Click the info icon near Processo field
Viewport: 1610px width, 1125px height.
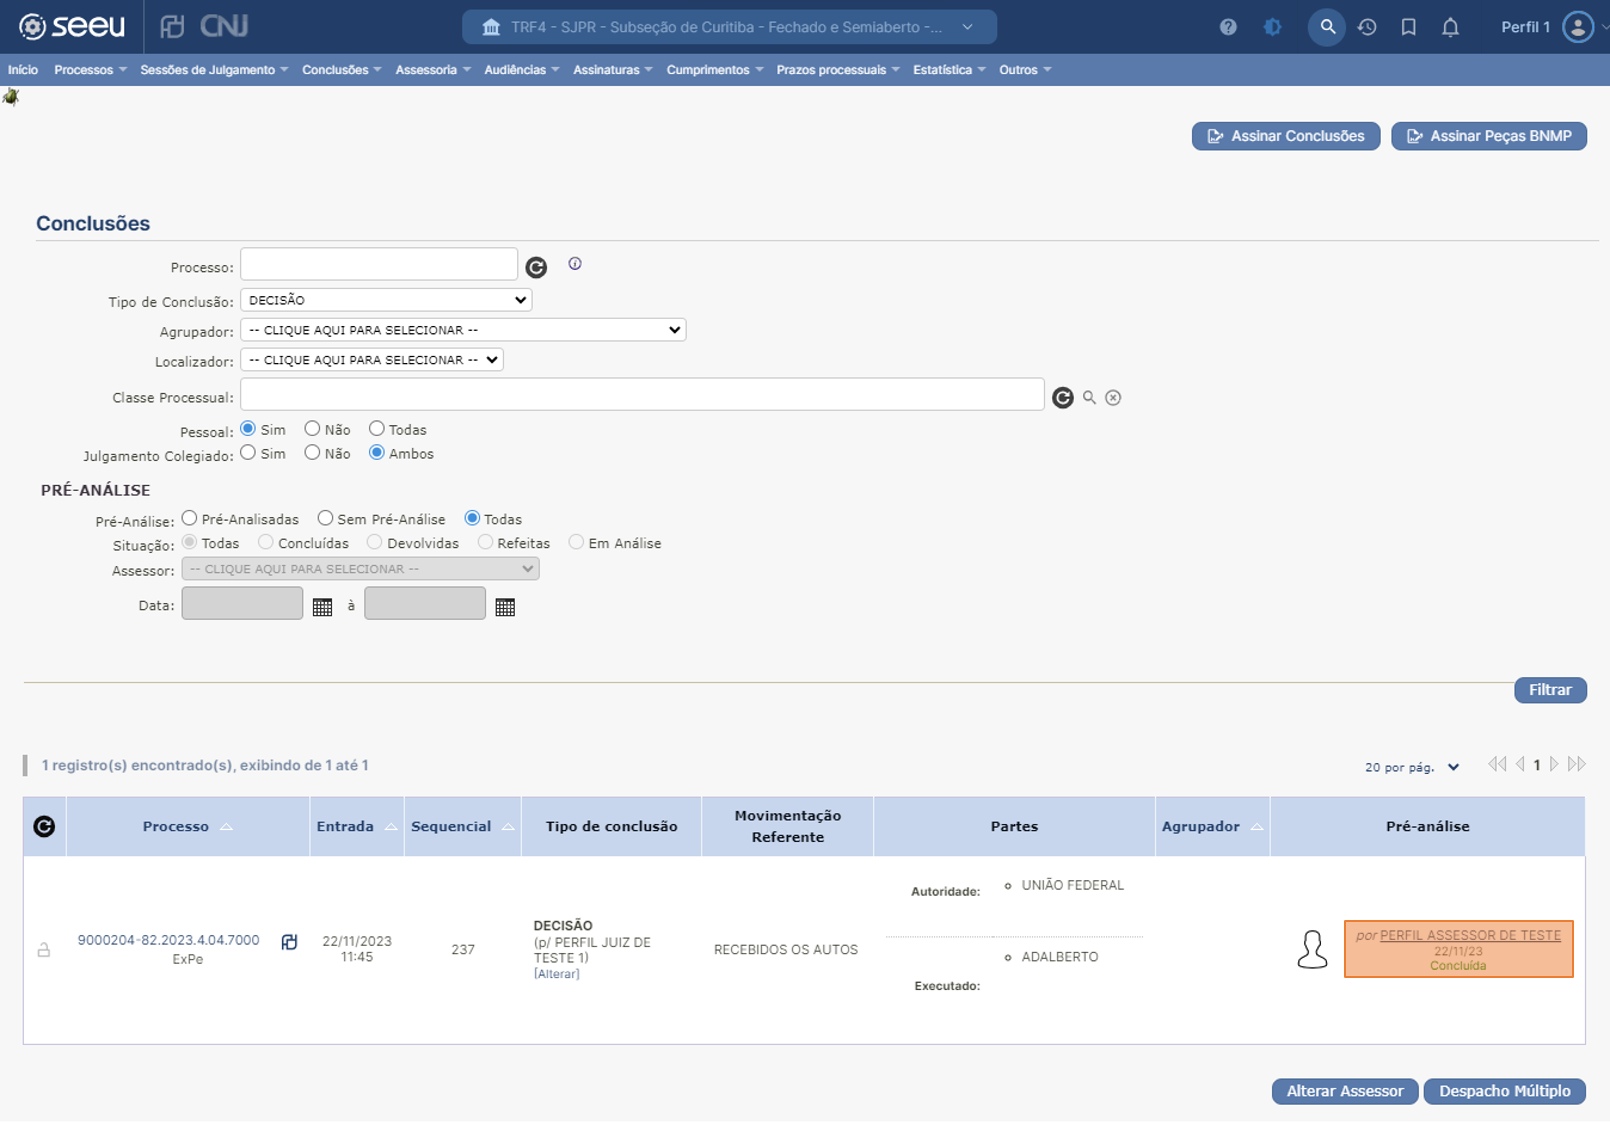575,264
